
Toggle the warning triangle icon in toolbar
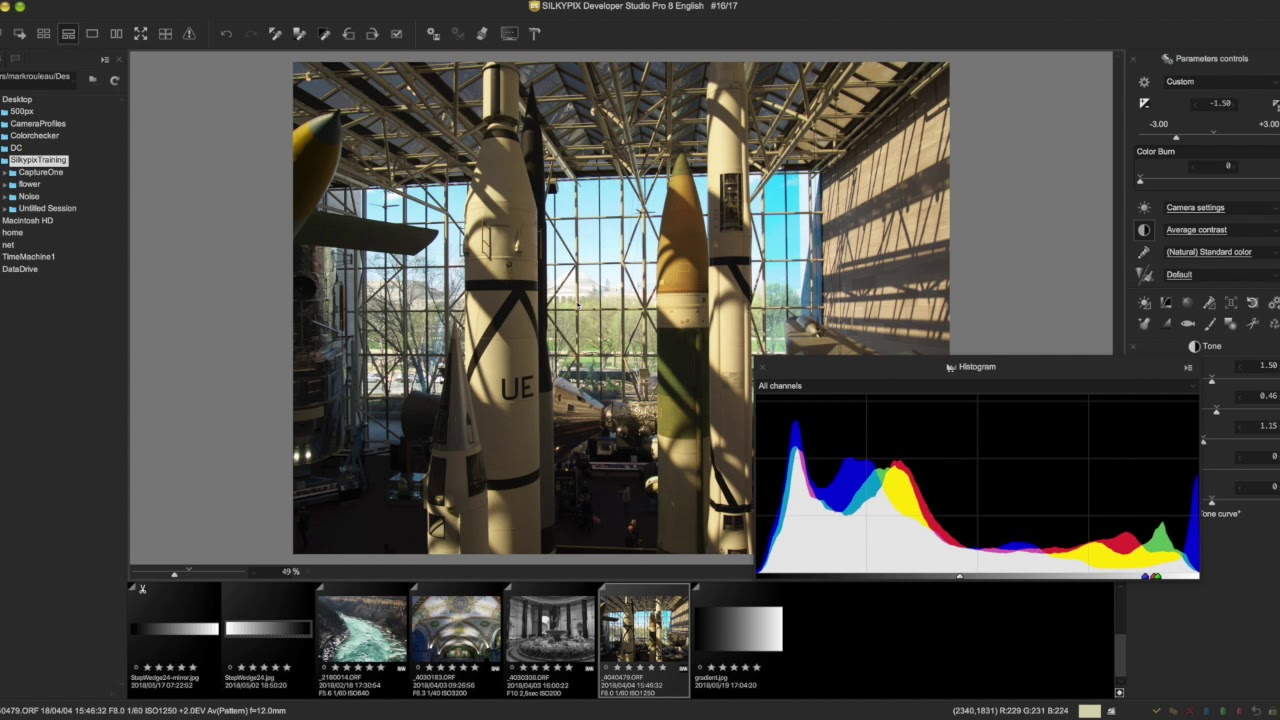189,34
